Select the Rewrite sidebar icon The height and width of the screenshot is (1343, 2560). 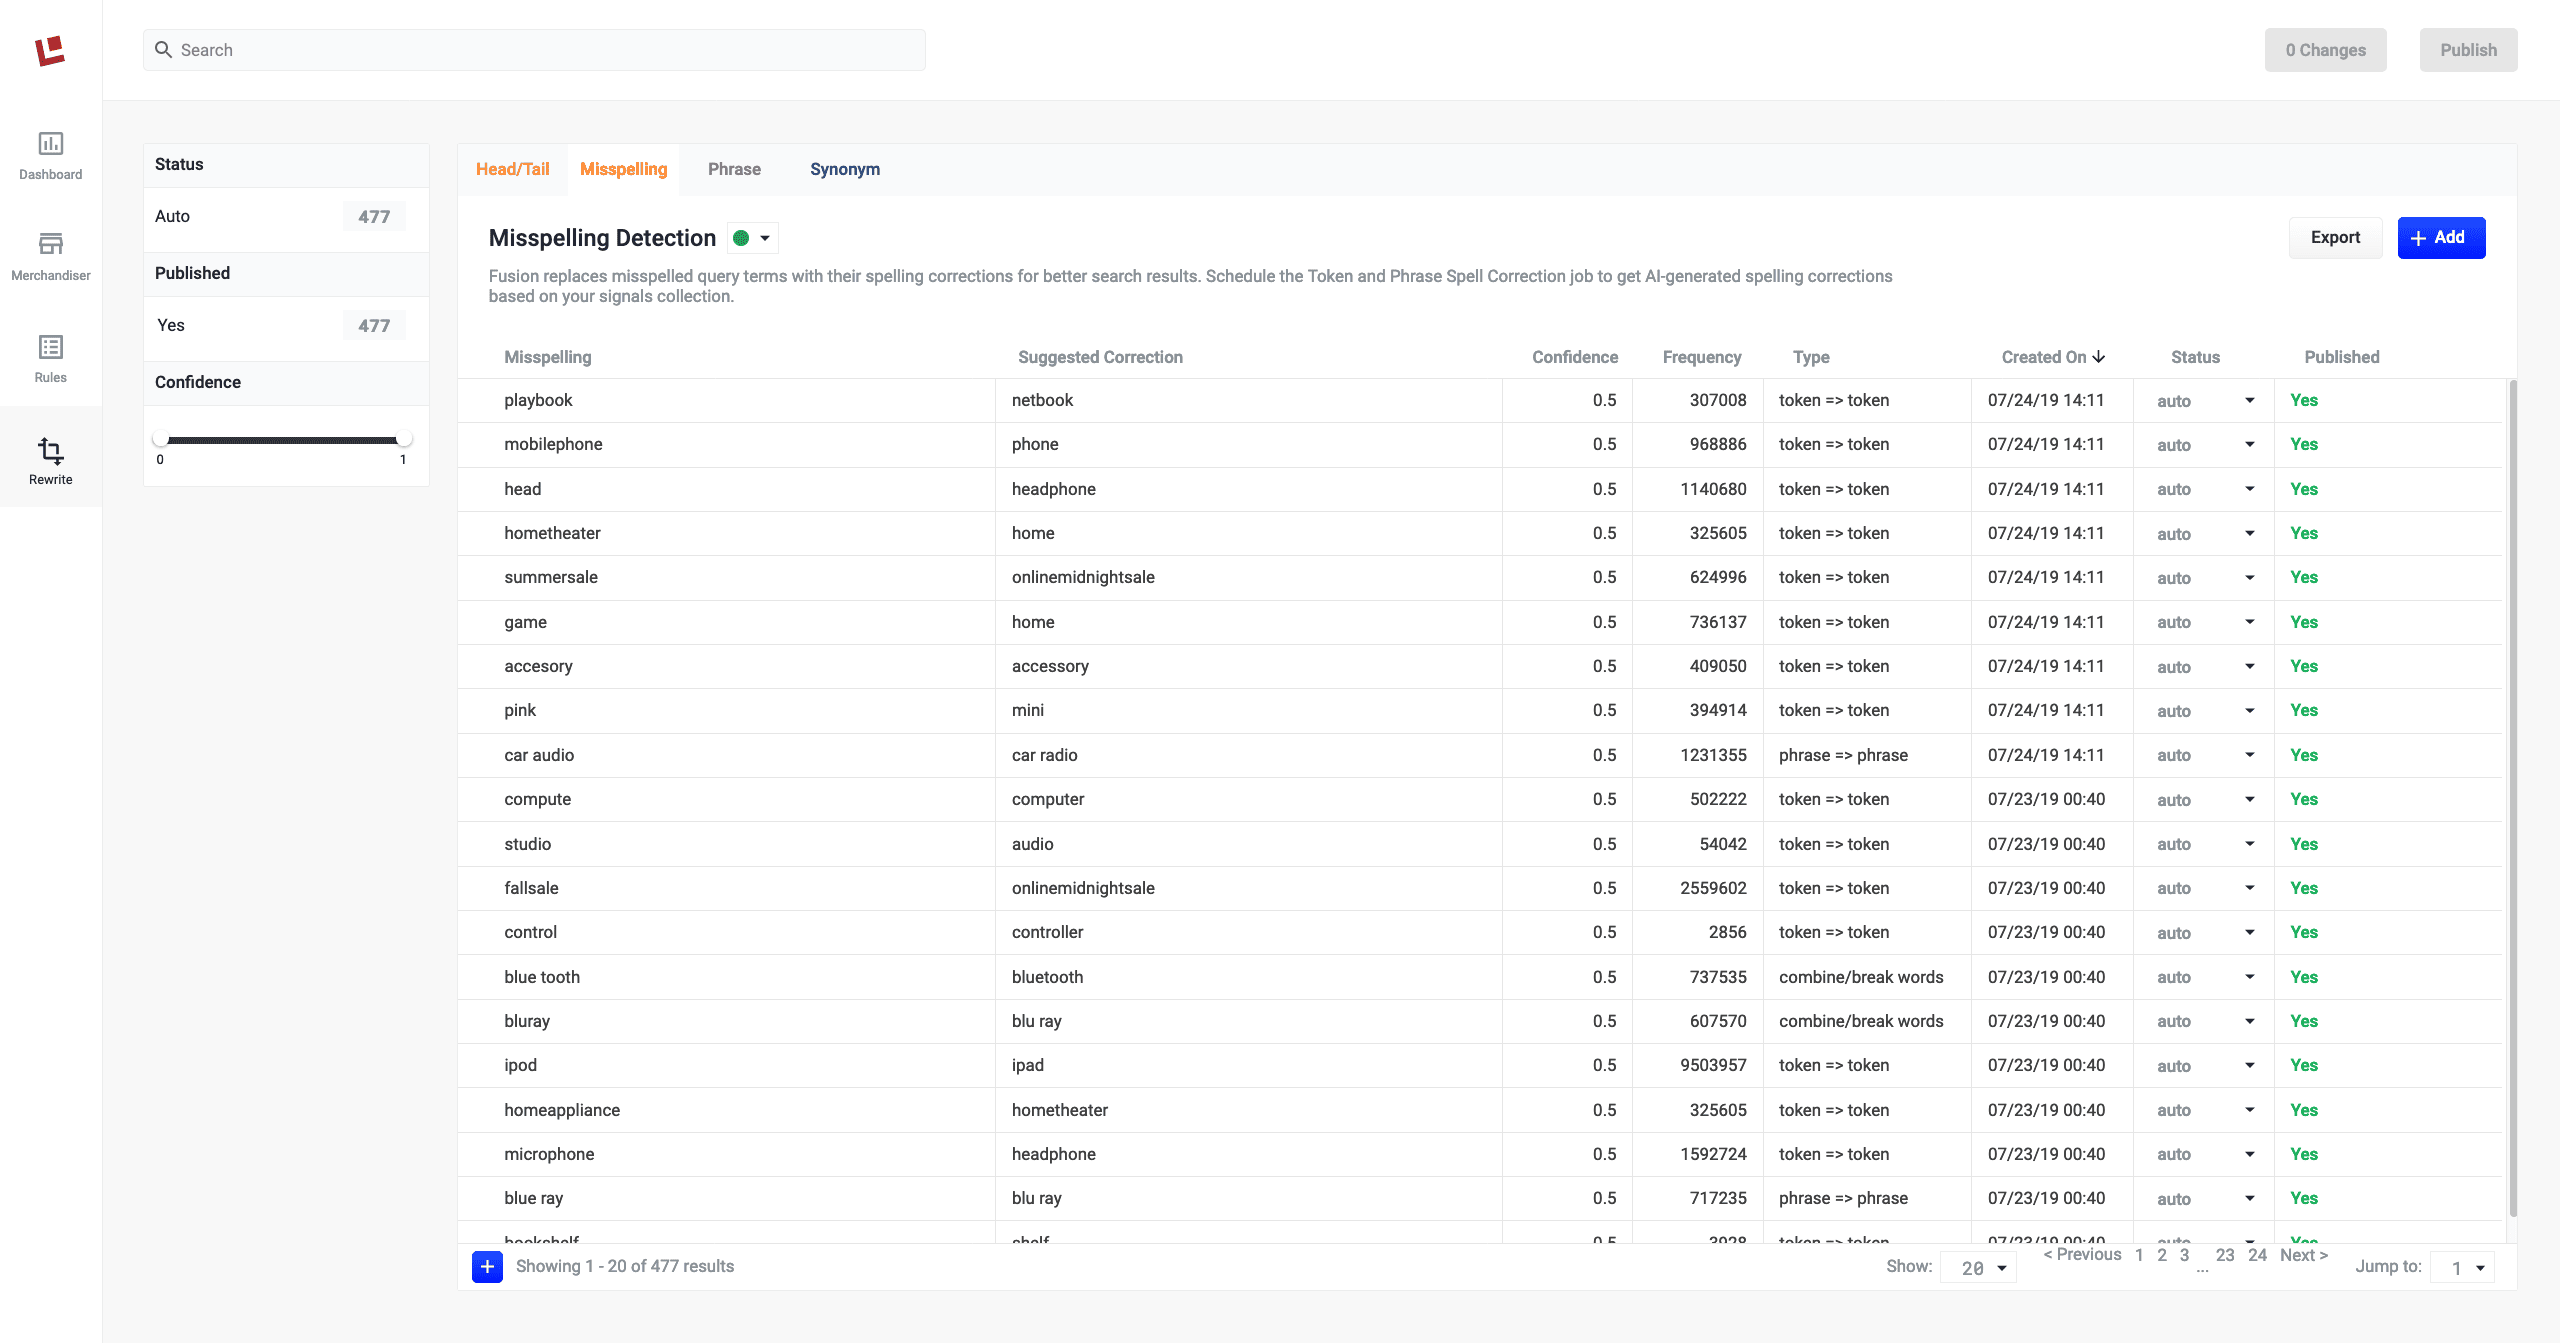[50, 458]
